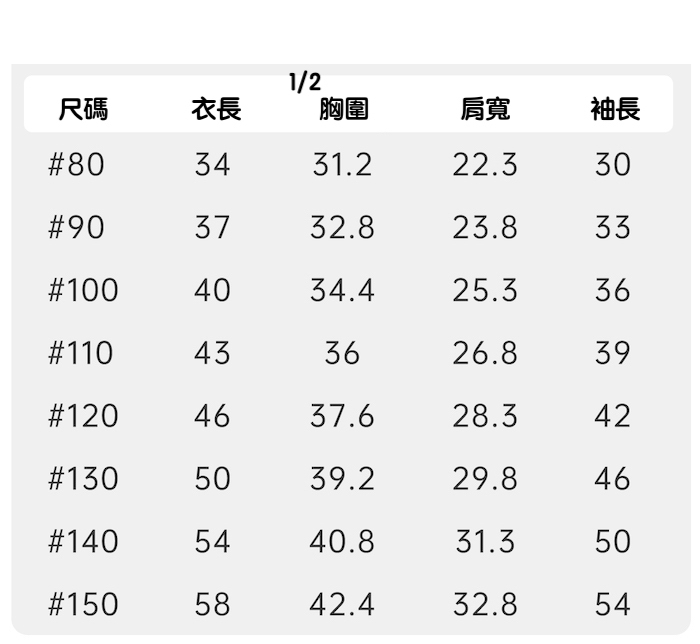
Task: Click the 尺碼 column header
Action: (83, 110)
